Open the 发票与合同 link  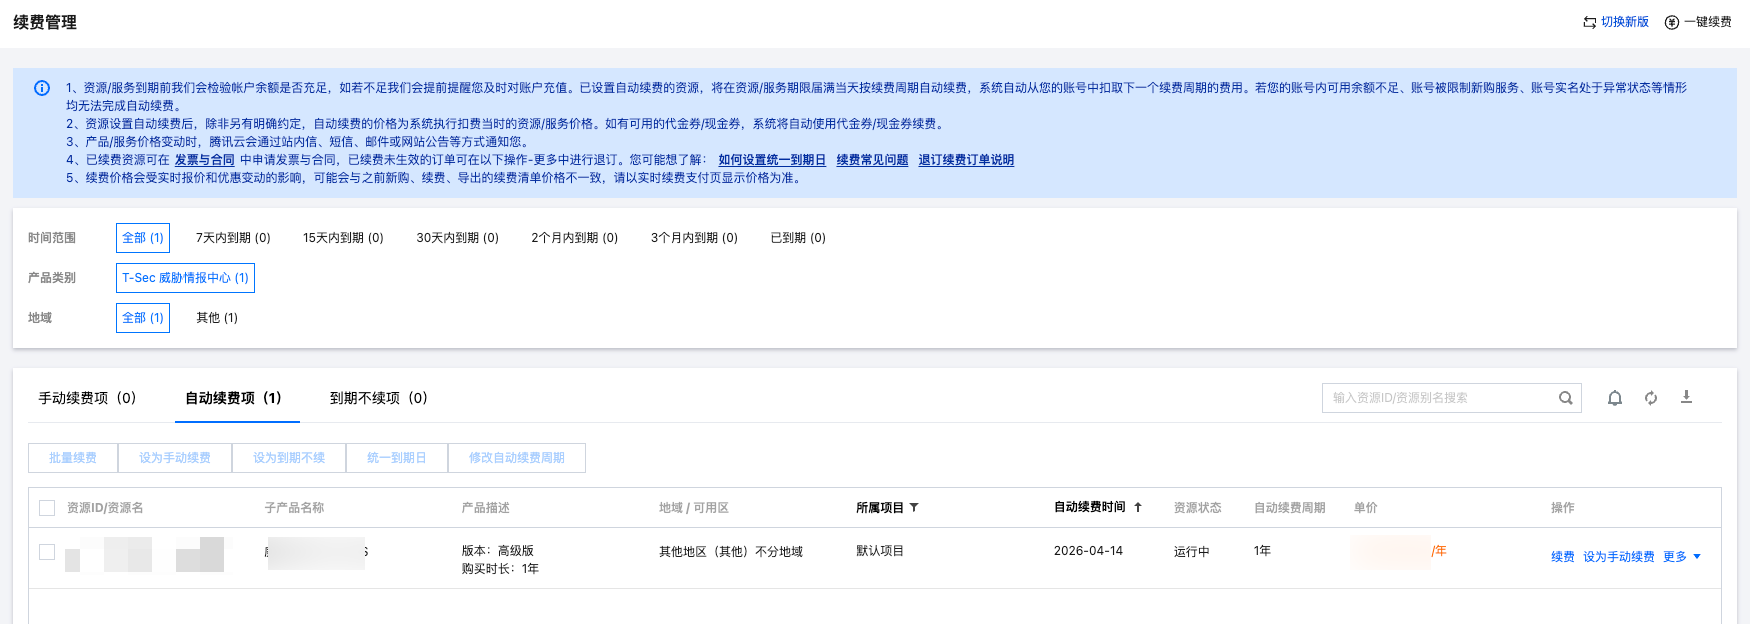tap(204, 160)
